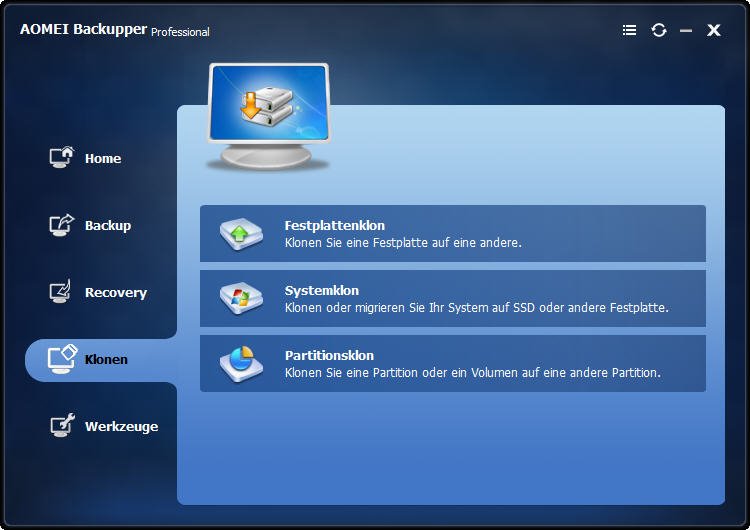Click the refresh/update circular arrows icon
750x530 pixels.
pos(659,30)
